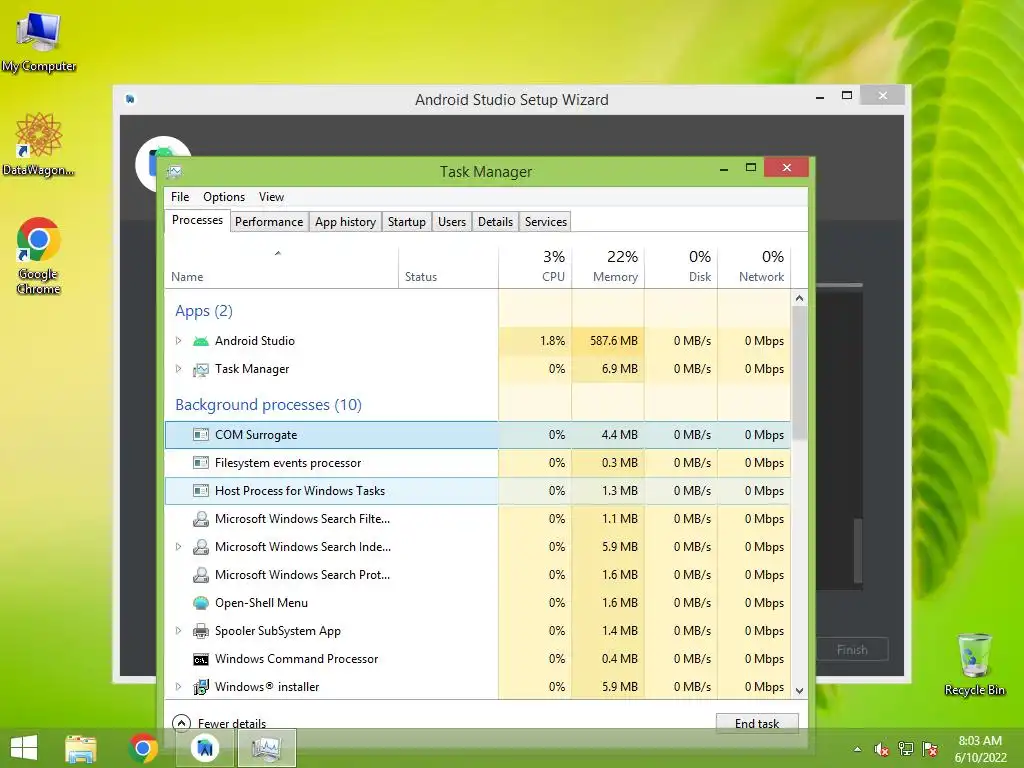Launch Chrome from the taskbar

(x=144, y=748)
